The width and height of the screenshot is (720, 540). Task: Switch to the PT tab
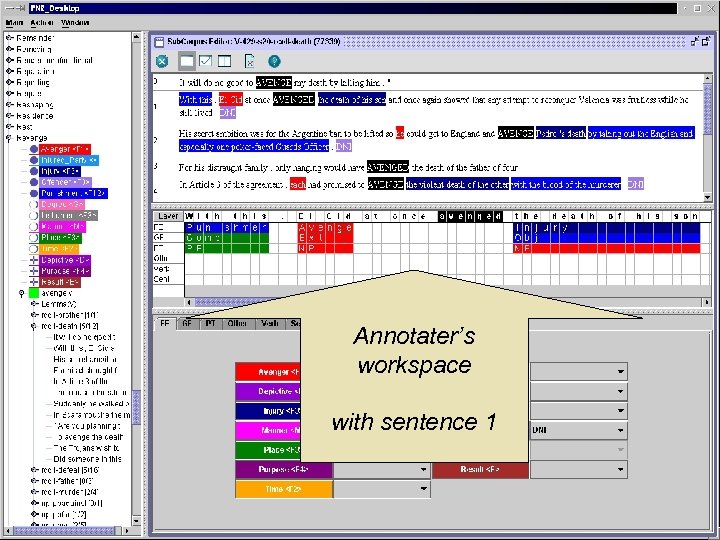(x=210, y=324)
